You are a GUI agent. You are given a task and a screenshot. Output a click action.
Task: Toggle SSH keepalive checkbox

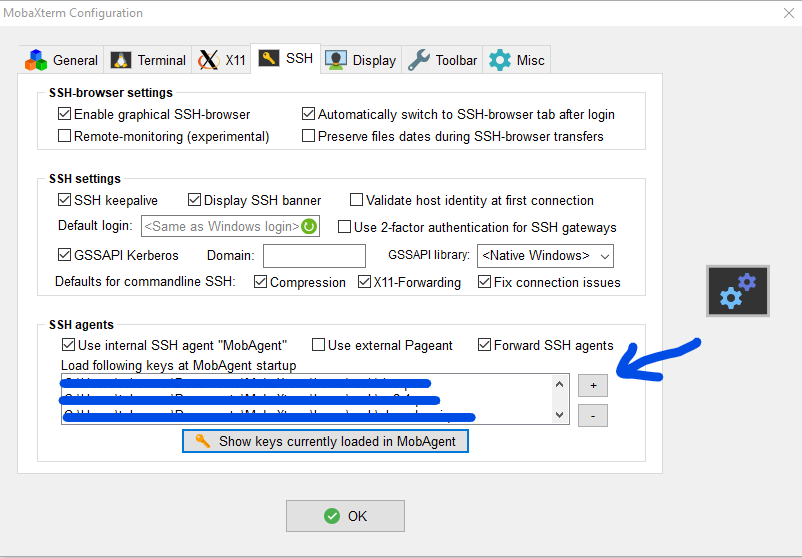64,199
